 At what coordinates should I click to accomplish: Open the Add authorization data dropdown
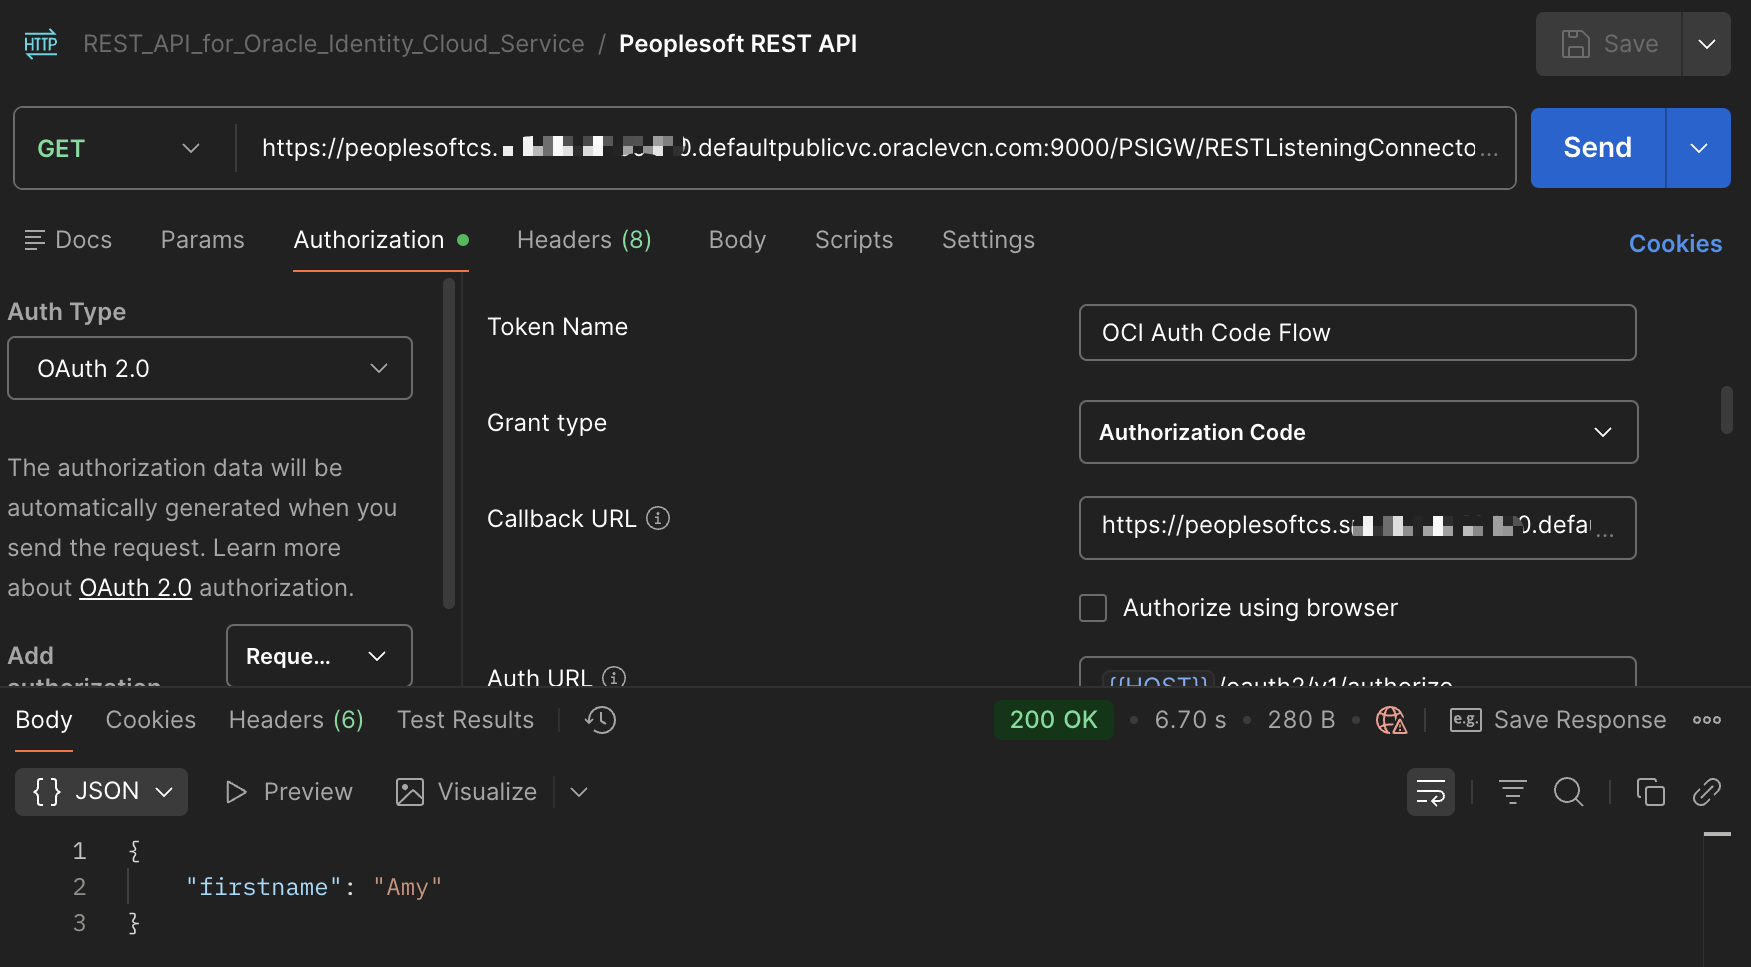click(319, 656)
